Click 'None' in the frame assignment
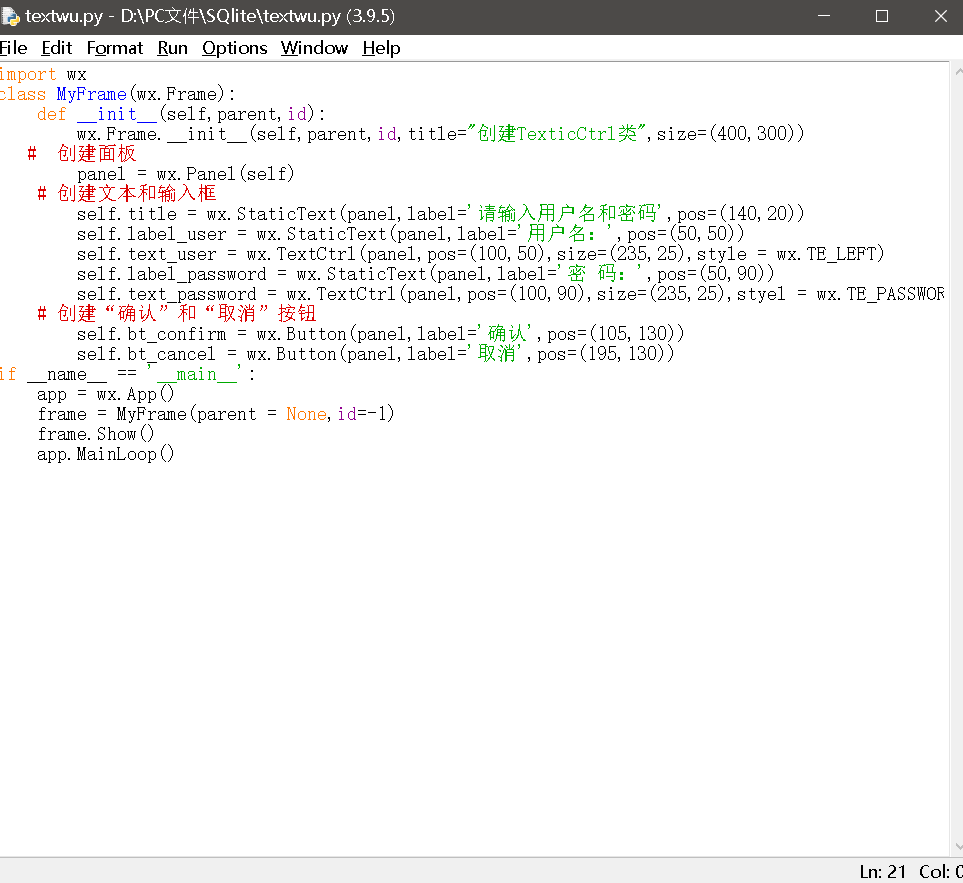 coord(306,414)
